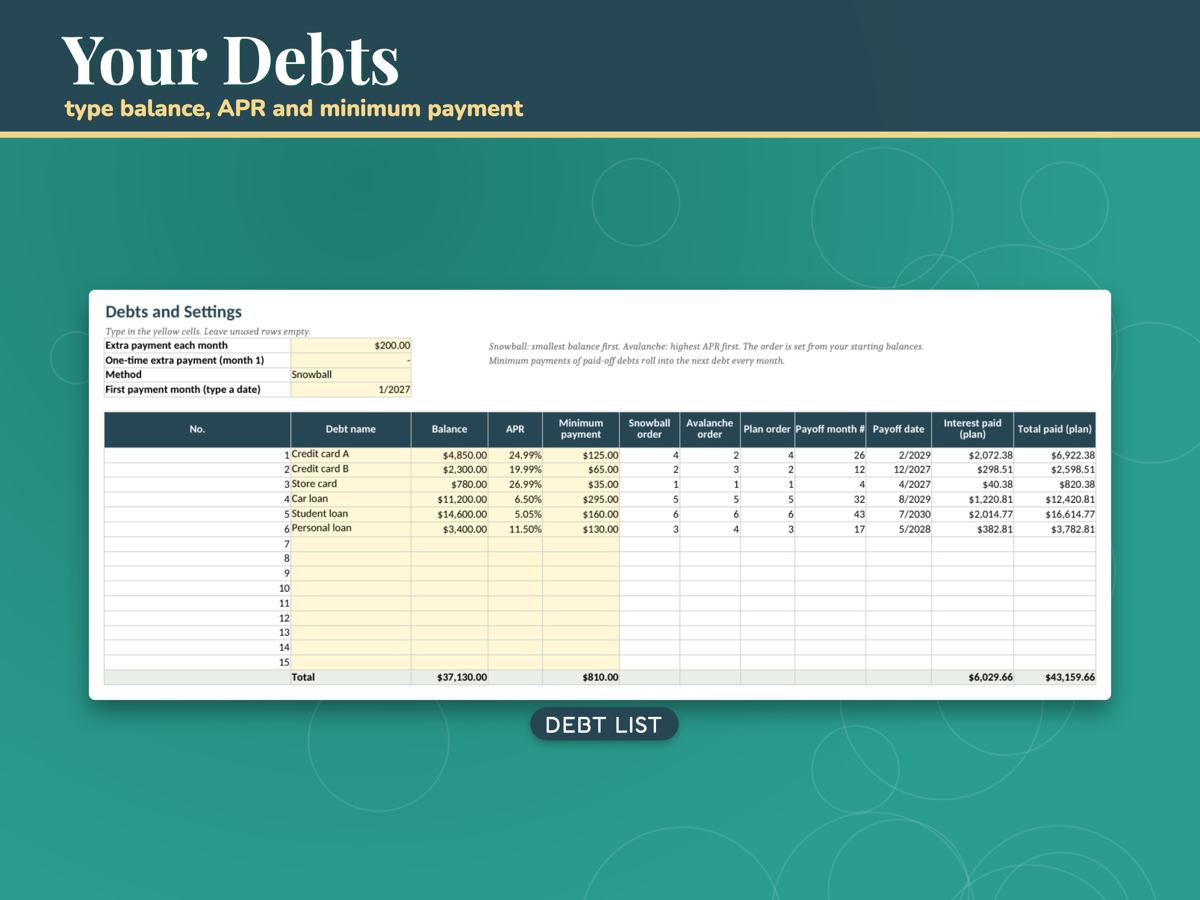Click the Avalanche order column header
Viewport: 1200px width, 900px height.
click(710, 429)
